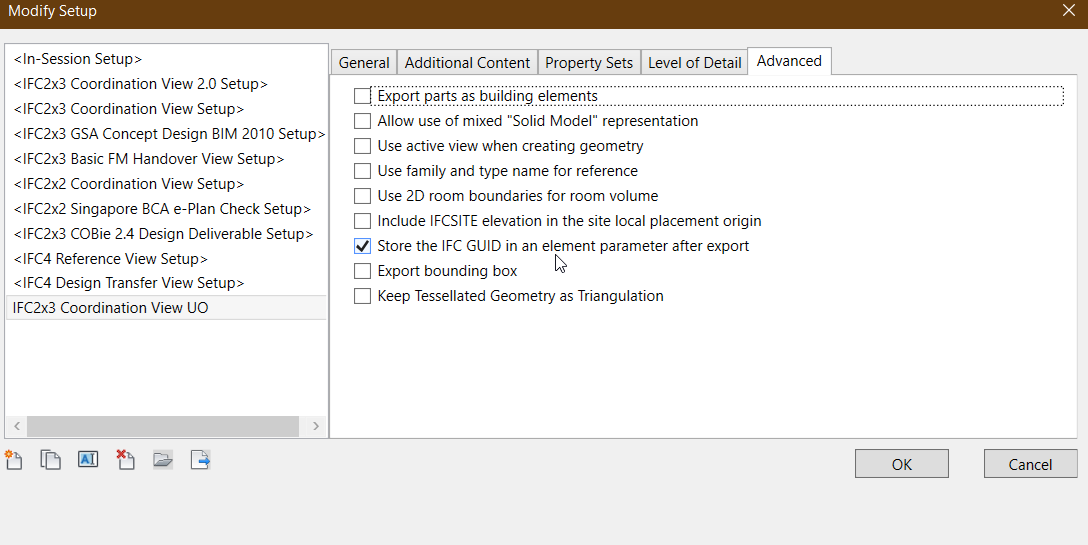Viewport: 1088px width, 545px height.
Task: Check Use 2D room boundaries for room volume
Action: pos(362,196)
